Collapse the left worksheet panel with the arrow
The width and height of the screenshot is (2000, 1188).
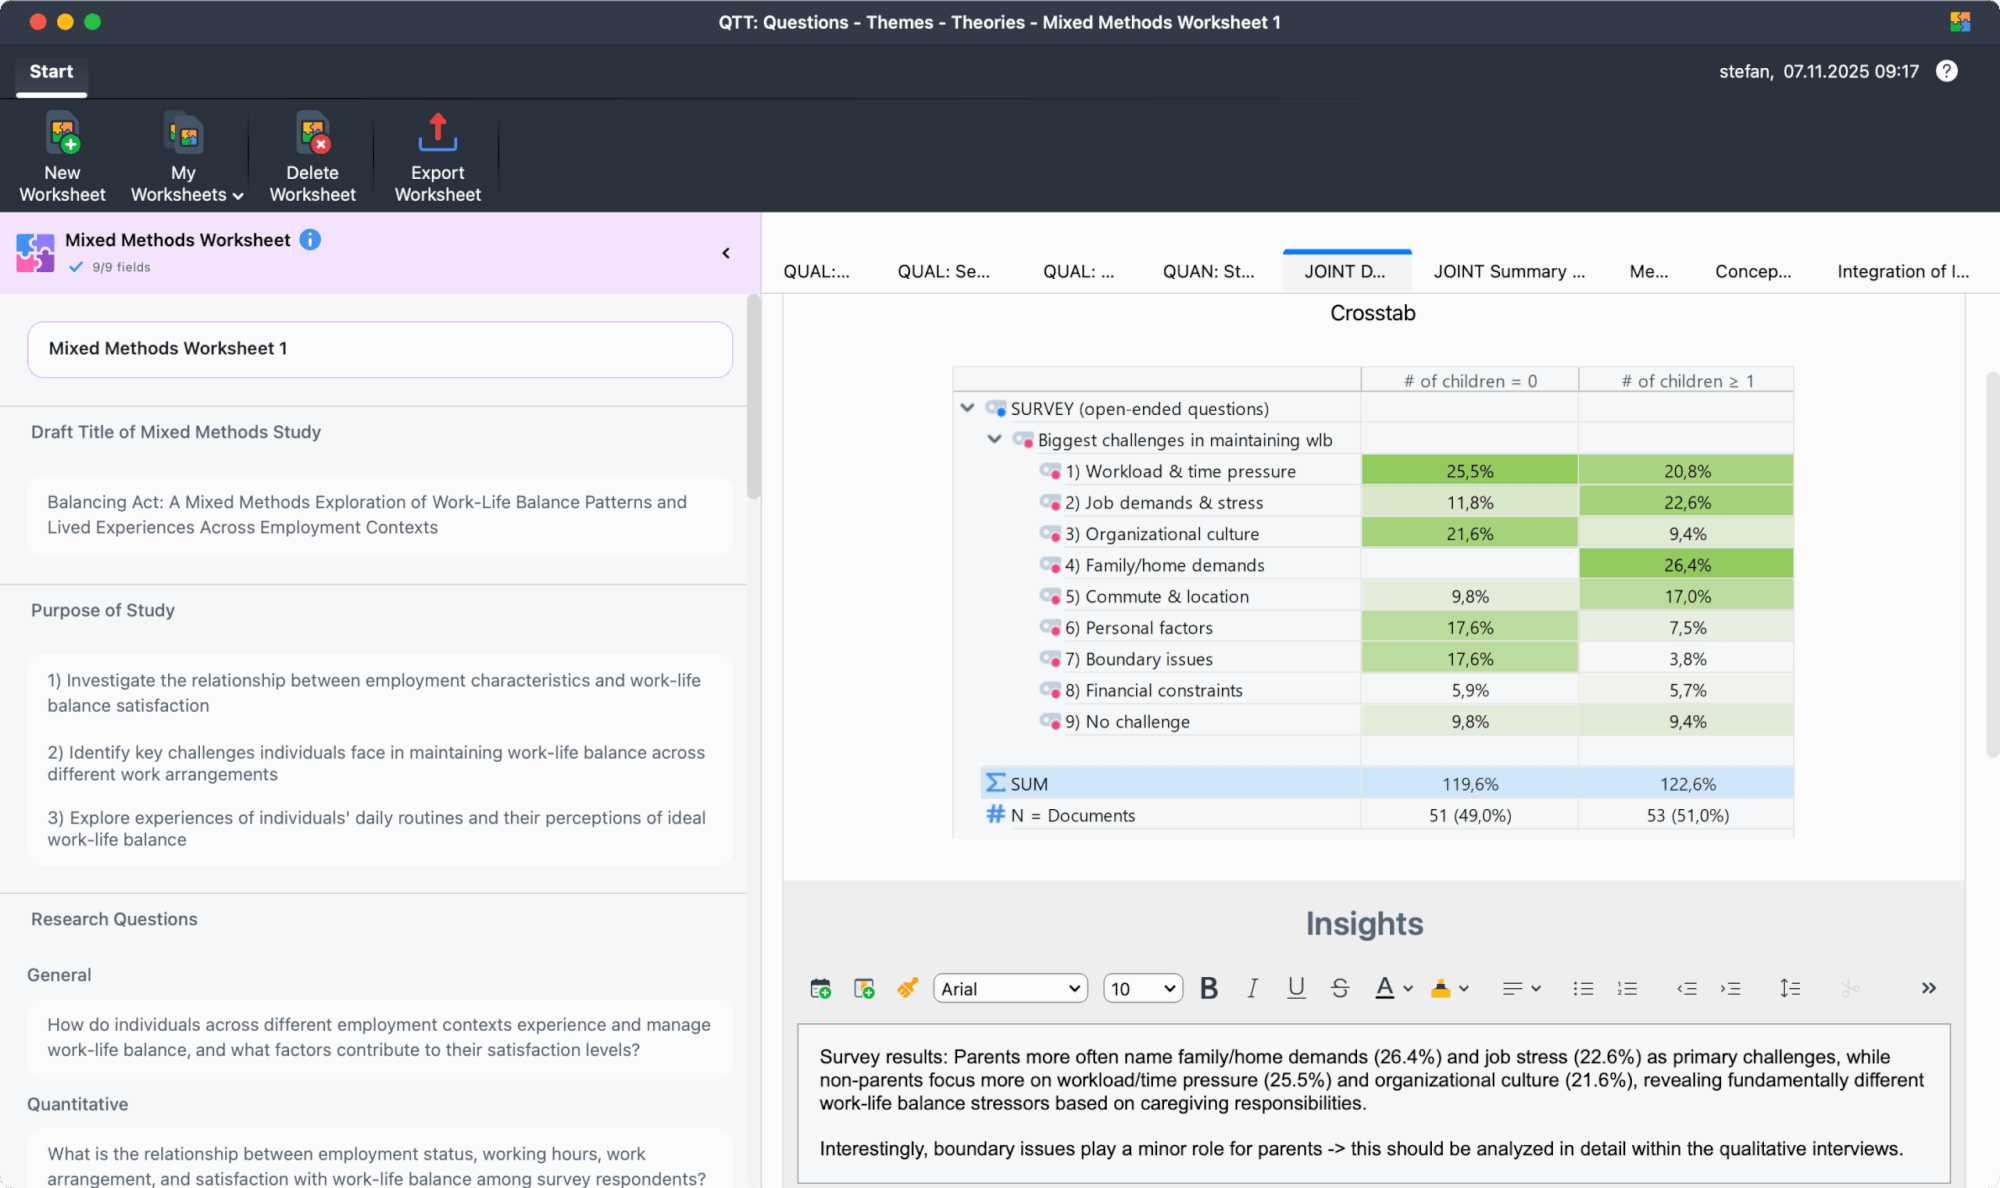point(726,253)
